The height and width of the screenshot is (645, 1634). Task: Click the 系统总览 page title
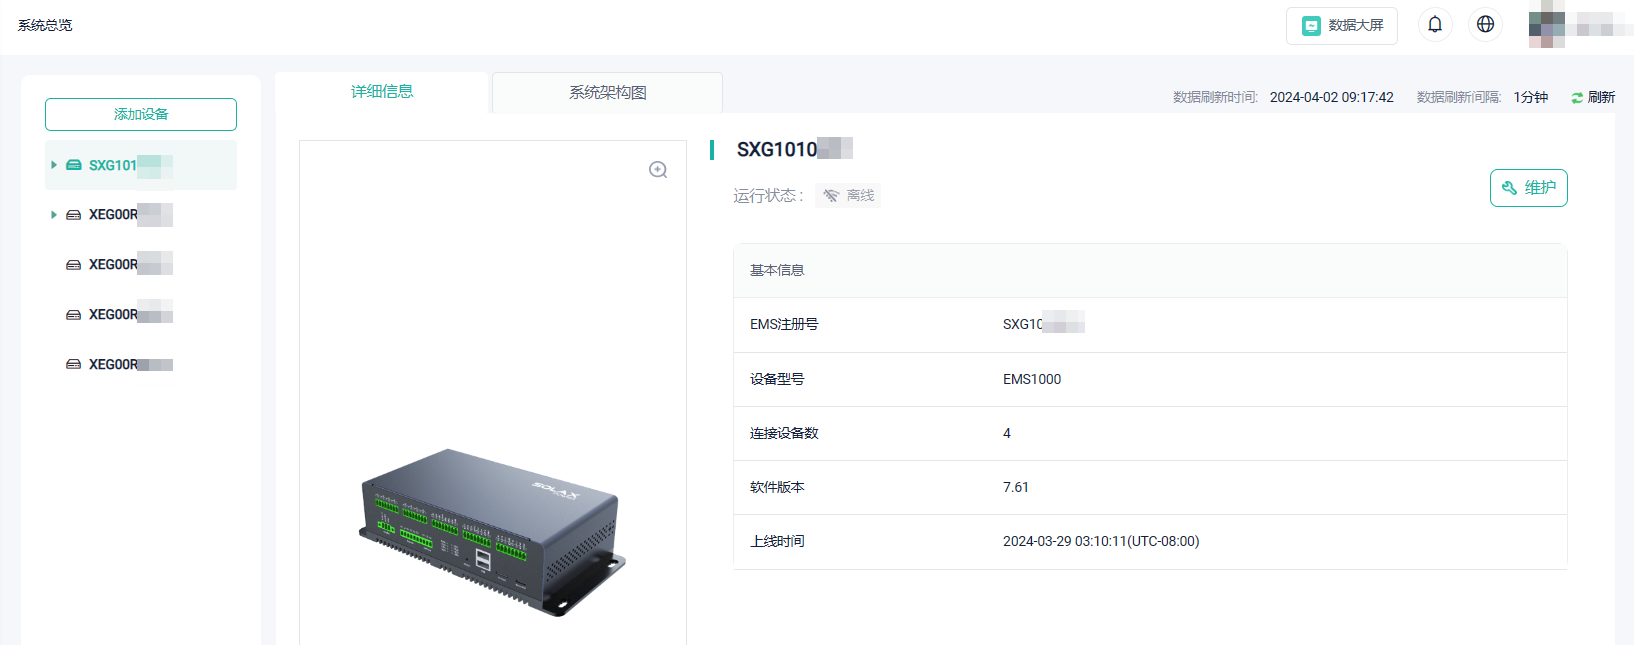tap(45, 25)
